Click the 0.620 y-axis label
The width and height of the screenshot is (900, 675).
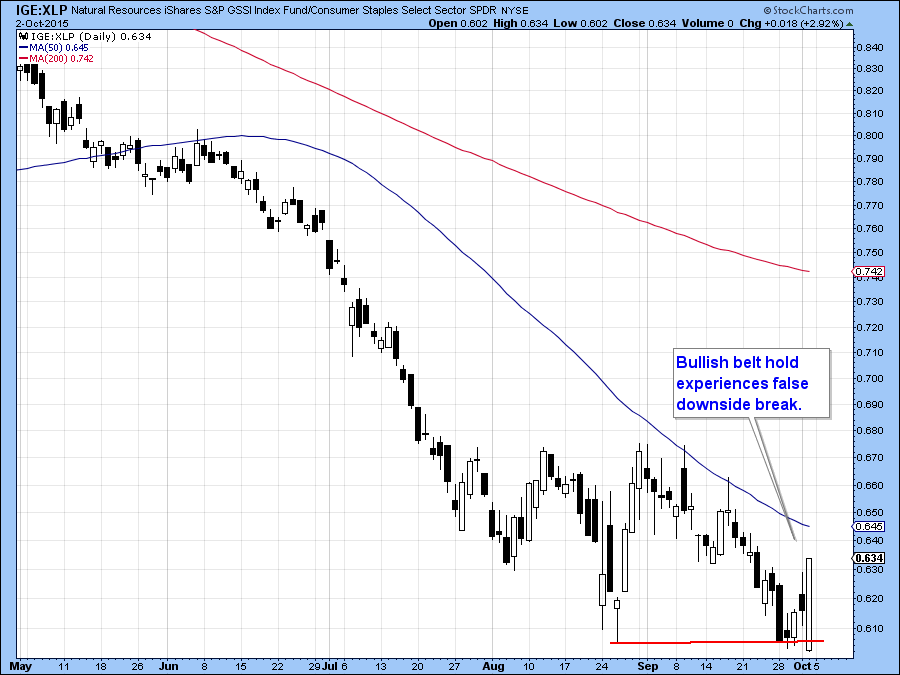870,599
